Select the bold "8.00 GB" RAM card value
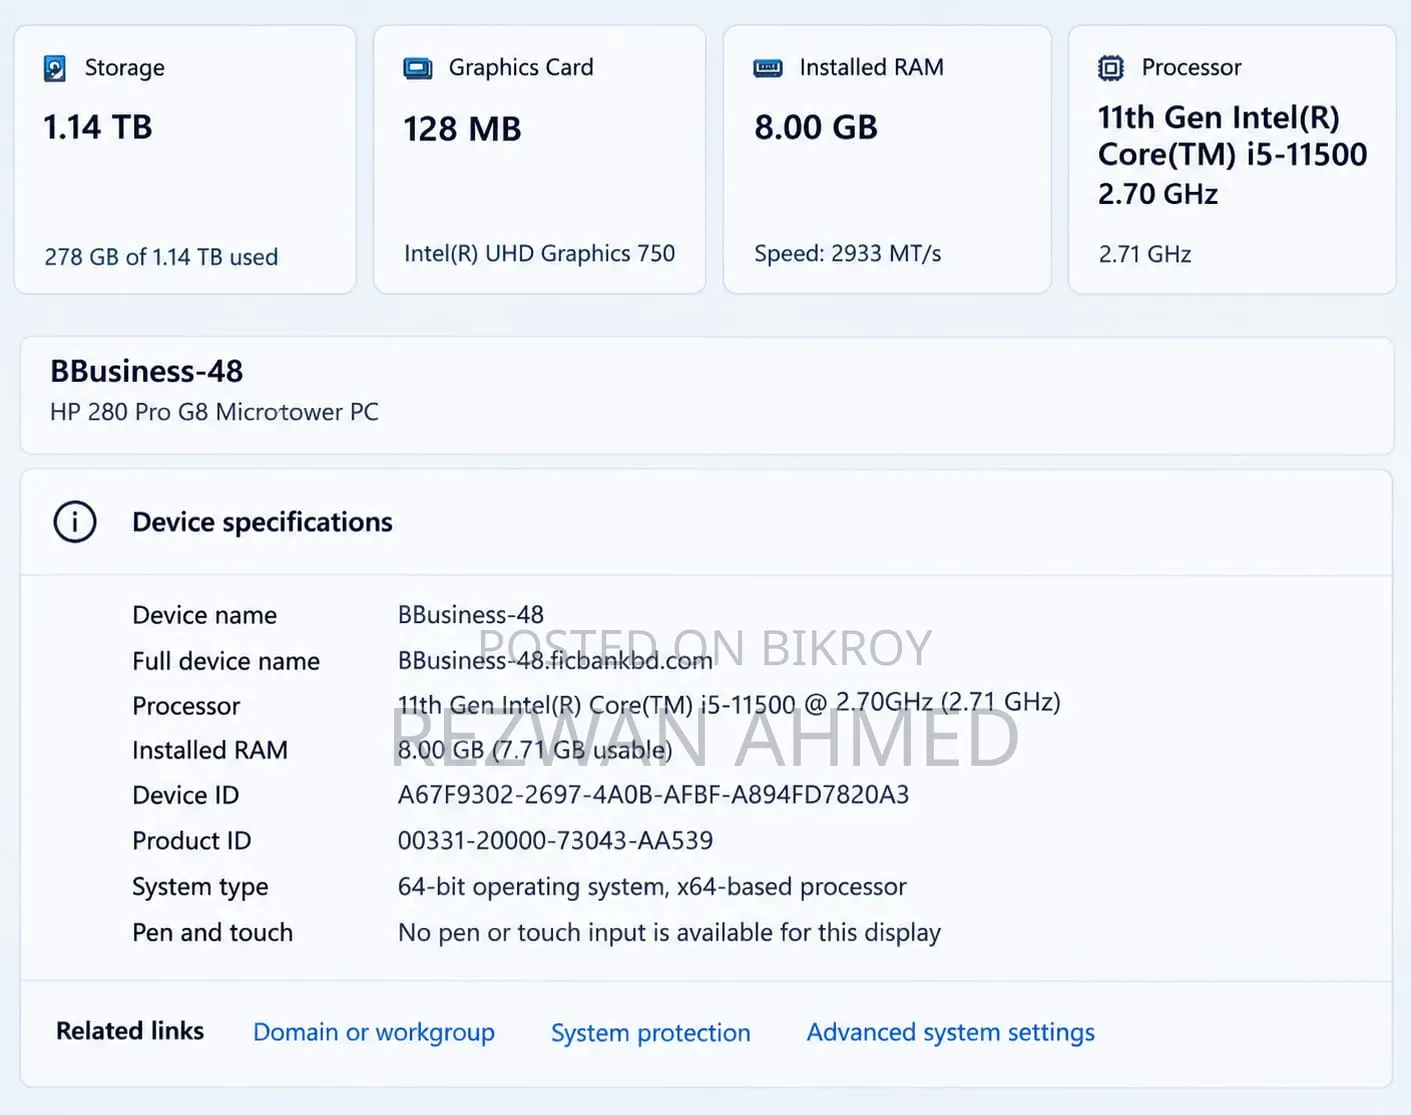This screenshot has height=1115, width=1411. pos(816,127)
